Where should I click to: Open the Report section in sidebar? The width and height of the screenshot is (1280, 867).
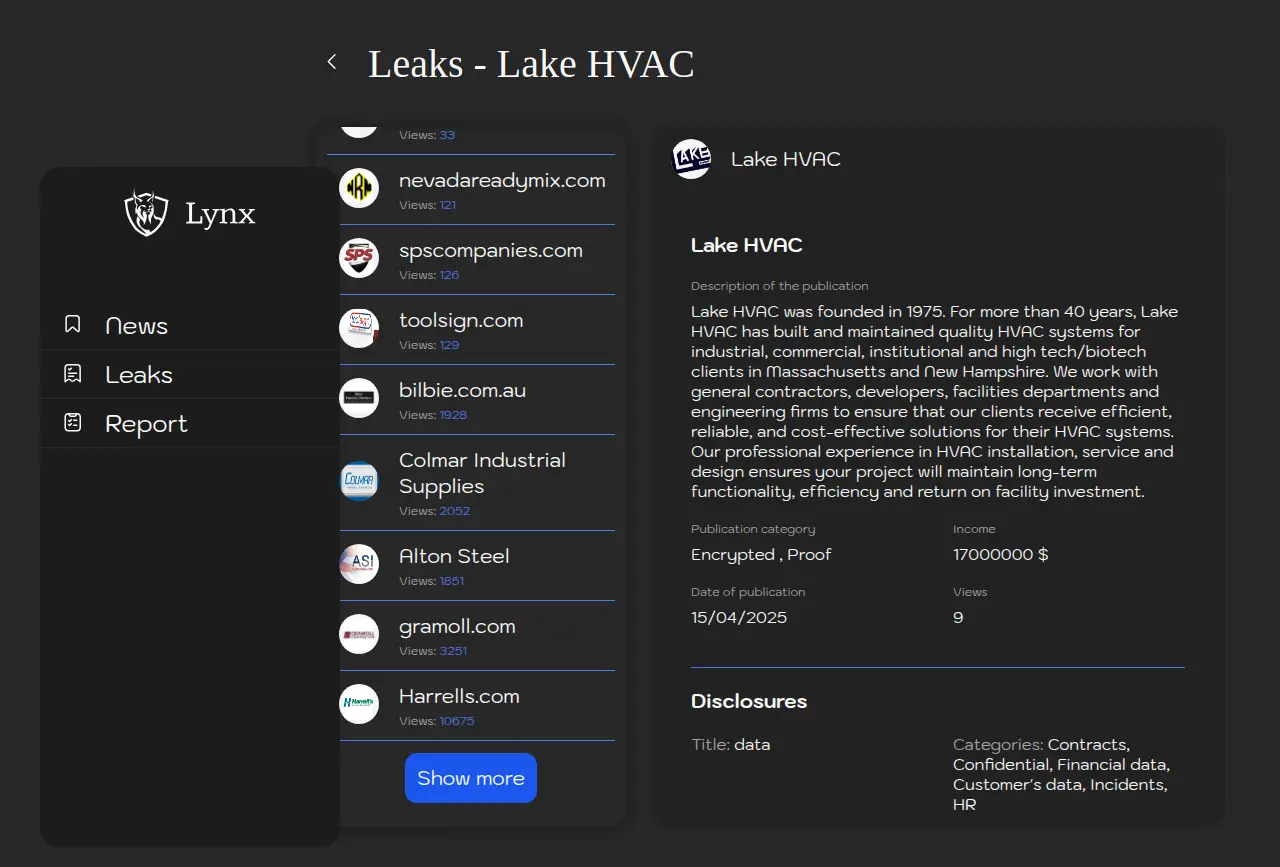(146, 424)
